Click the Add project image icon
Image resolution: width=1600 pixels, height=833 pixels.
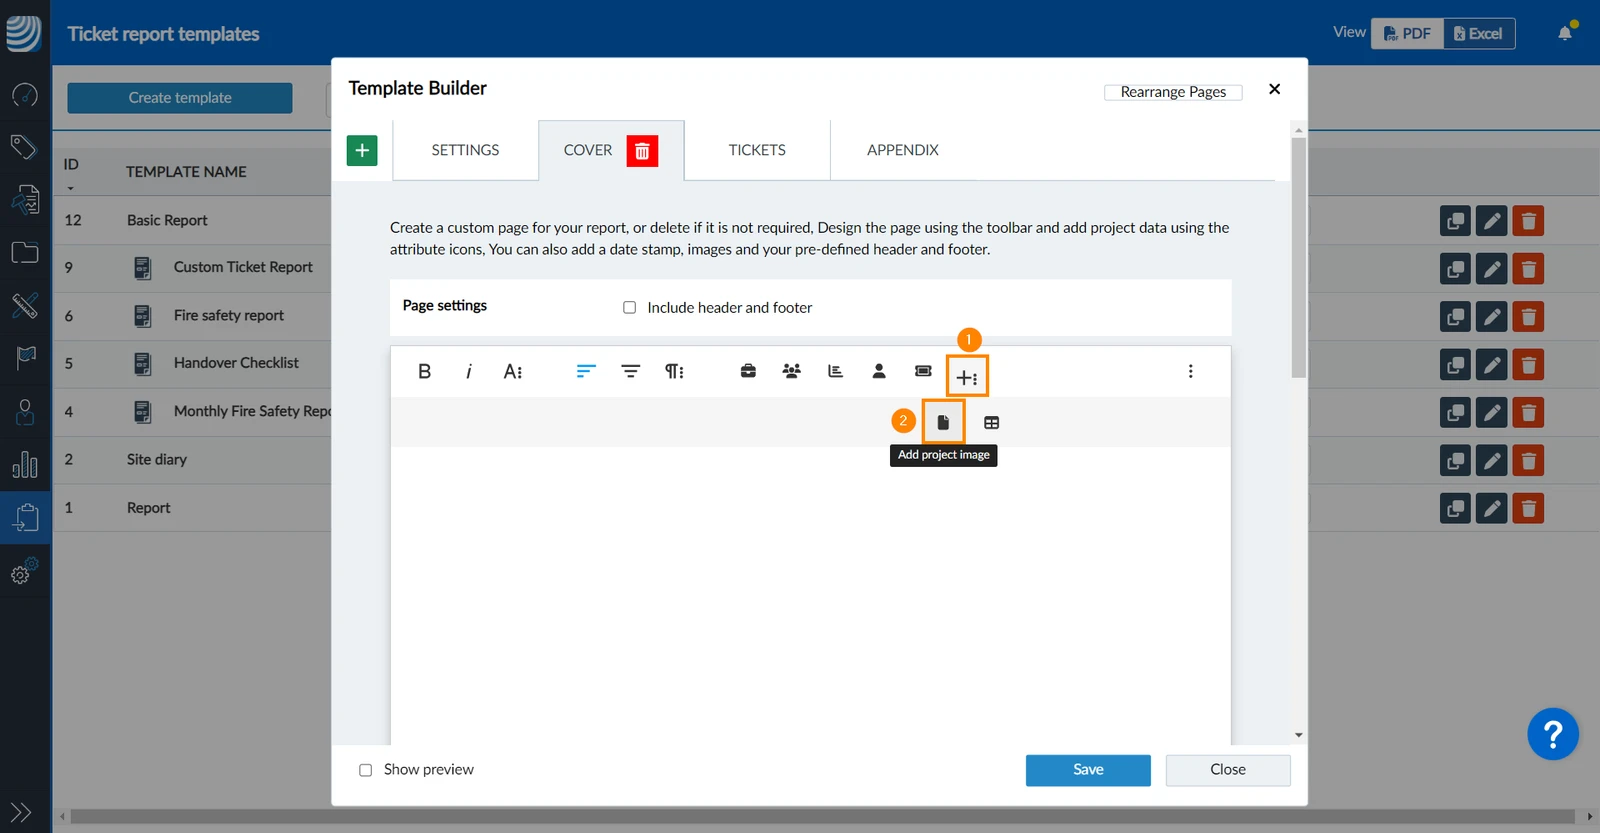943,422
